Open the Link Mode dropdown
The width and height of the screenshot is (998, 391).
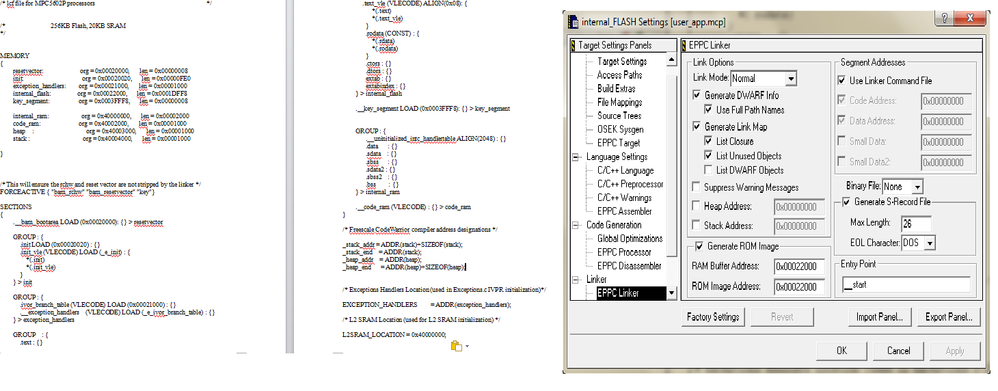791,79
